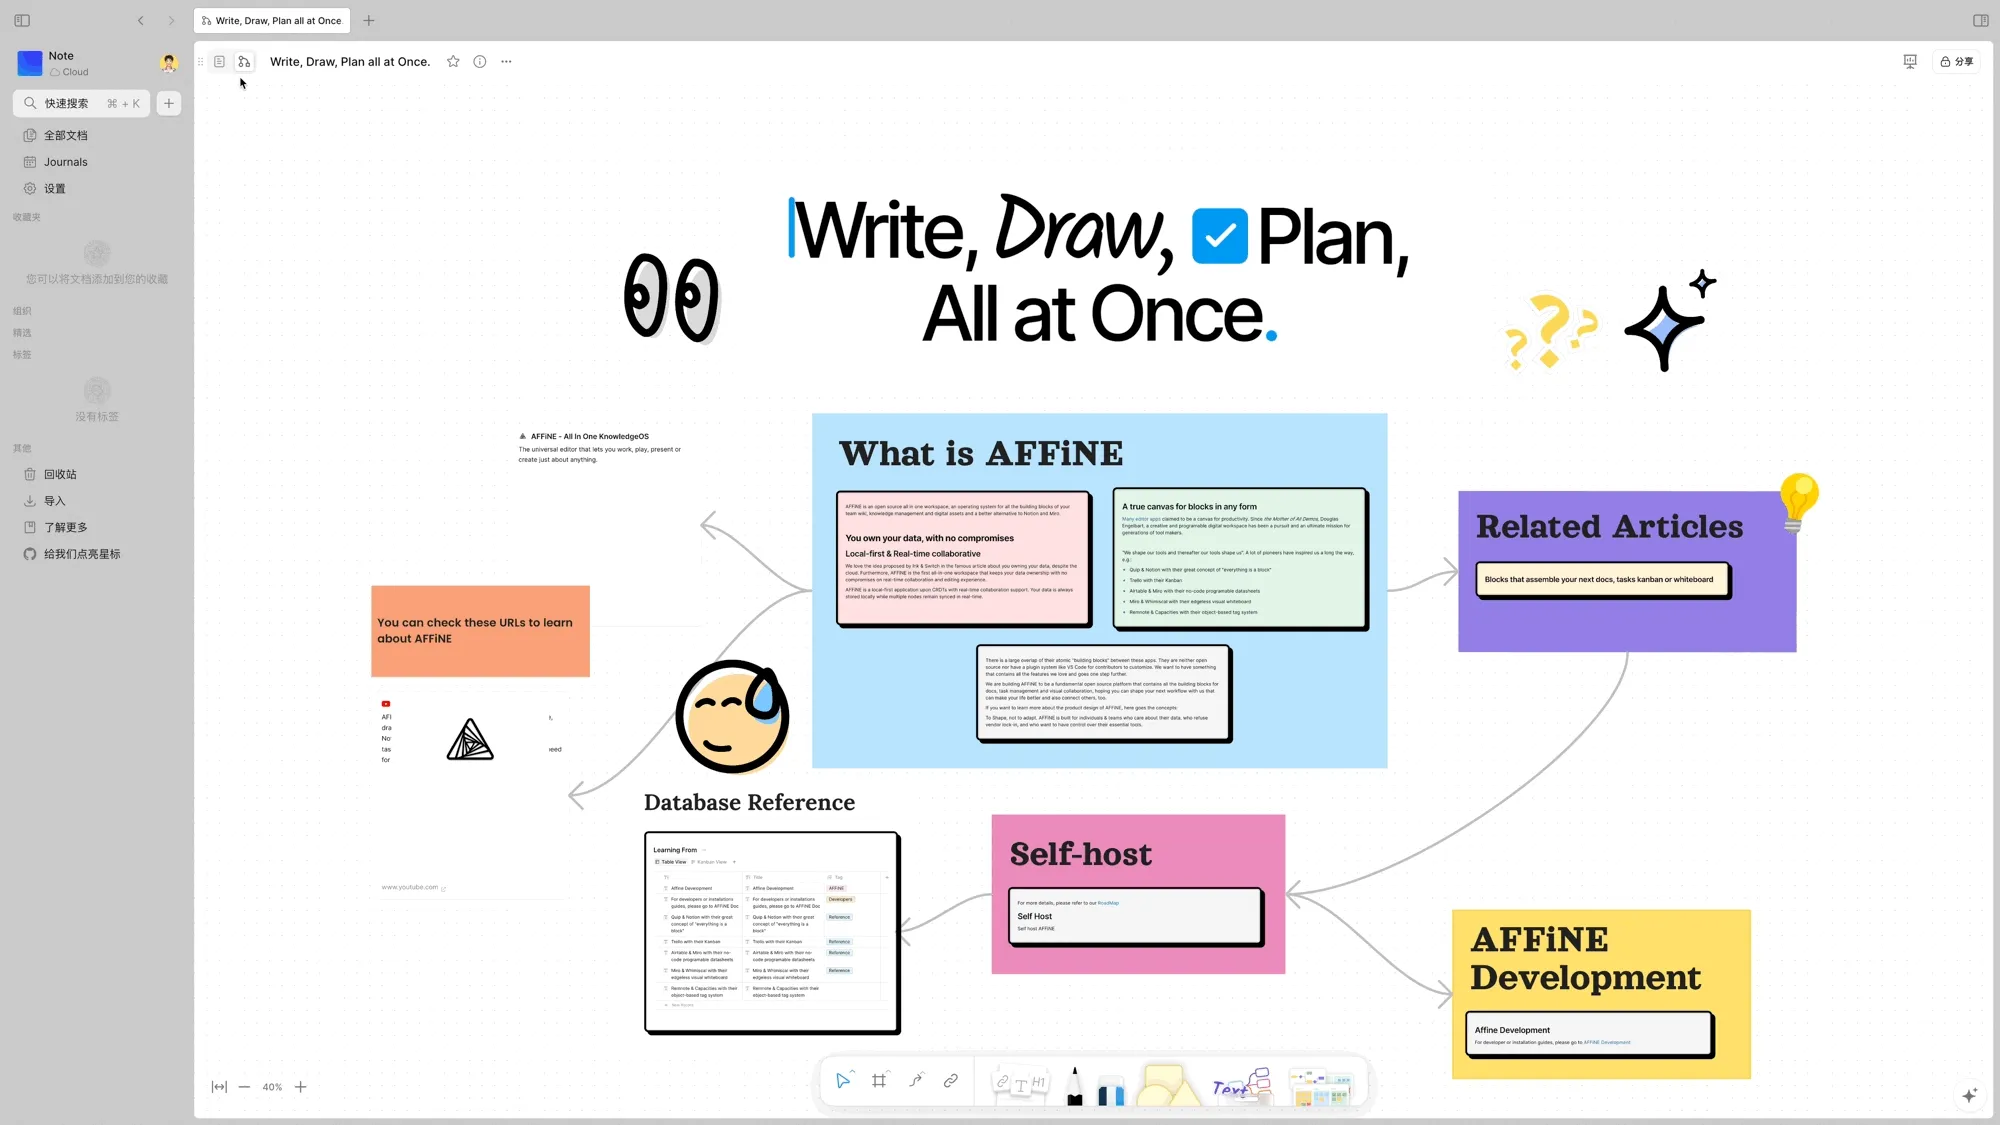The image size is (2000, 1125).
Task: Open 'Blocks that assemble your next docs' card
Action: pos(1603,580)
